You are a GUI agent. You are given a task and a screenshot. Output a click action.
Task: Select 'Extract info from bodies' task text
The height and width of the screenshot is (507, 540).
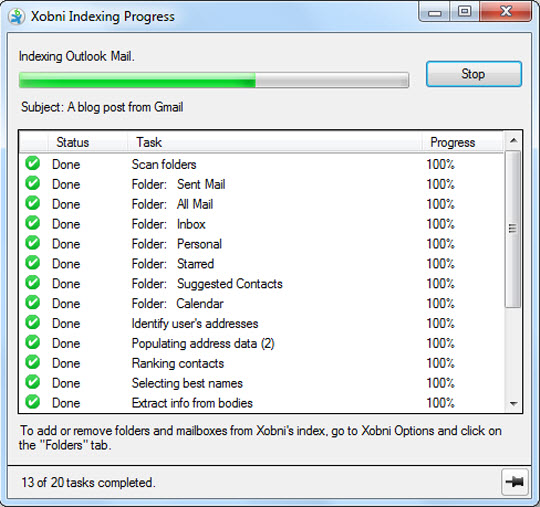(x=192, y=403)
